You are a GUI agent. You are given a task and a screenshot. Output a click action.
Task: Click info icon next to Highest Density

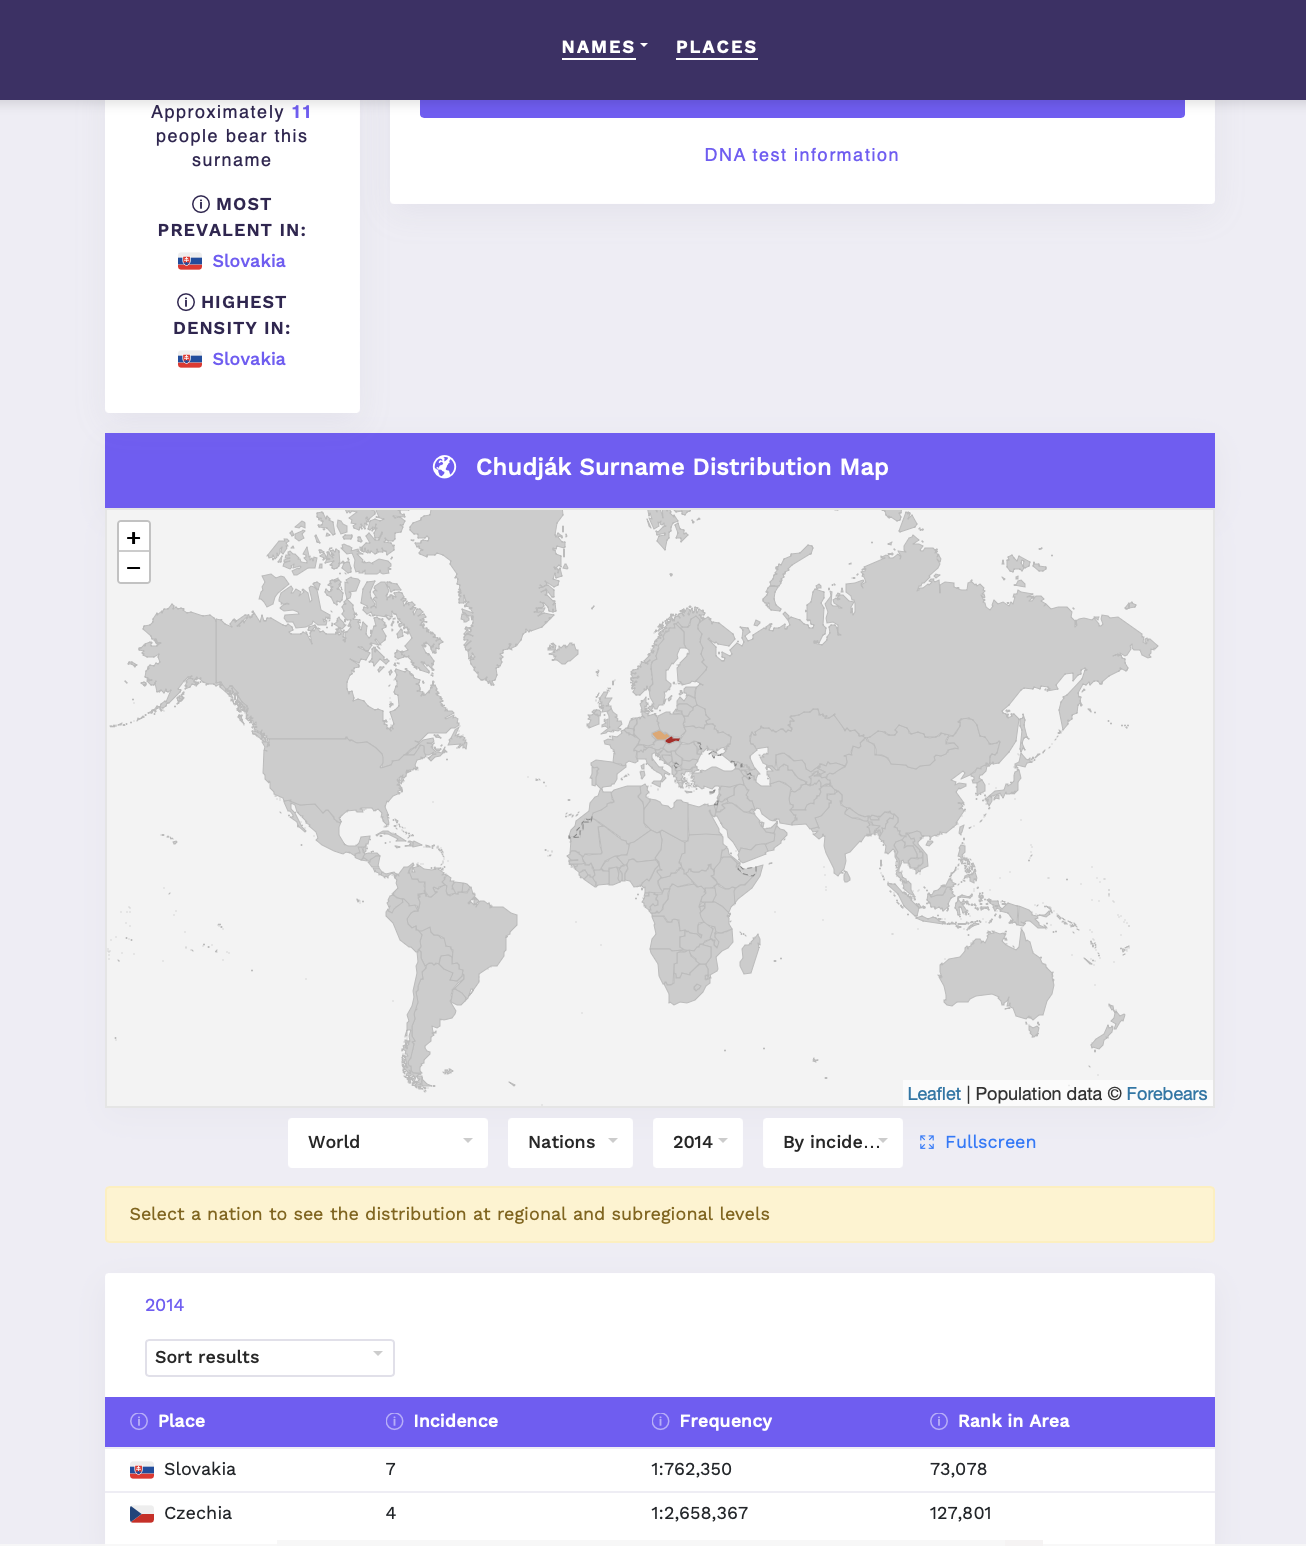pos(186,302)
